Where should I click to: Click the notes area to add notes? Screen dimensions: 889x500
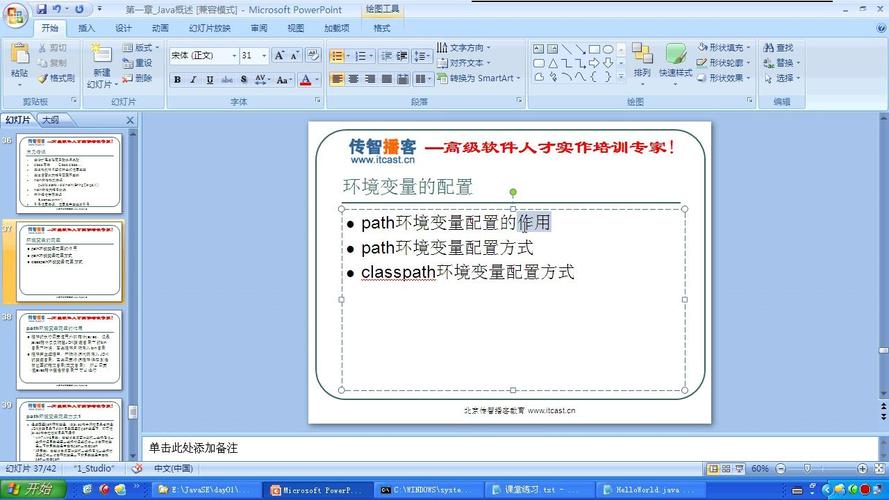[510, 448]
